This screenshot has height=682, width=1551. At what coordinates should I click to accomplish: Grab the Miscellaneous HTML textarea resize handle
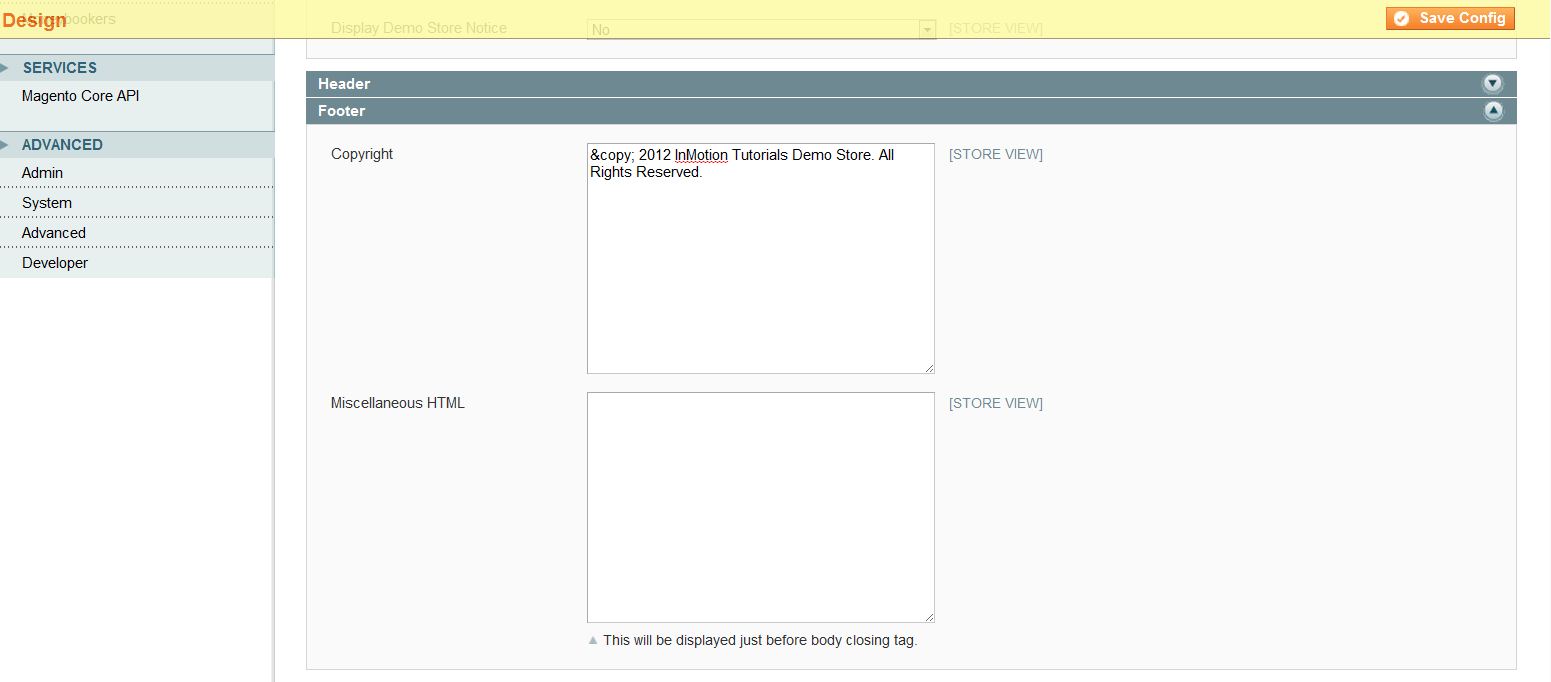tap(929, 617)
